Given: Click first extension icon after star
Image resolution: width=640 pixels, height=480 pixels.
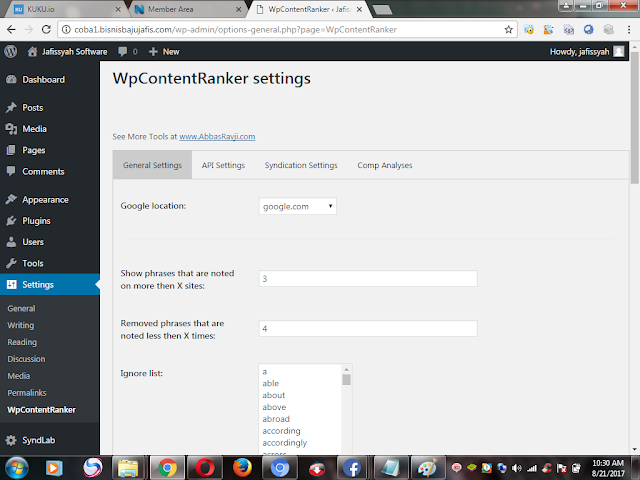Looking at the screenshot, I should click(529, 29).
